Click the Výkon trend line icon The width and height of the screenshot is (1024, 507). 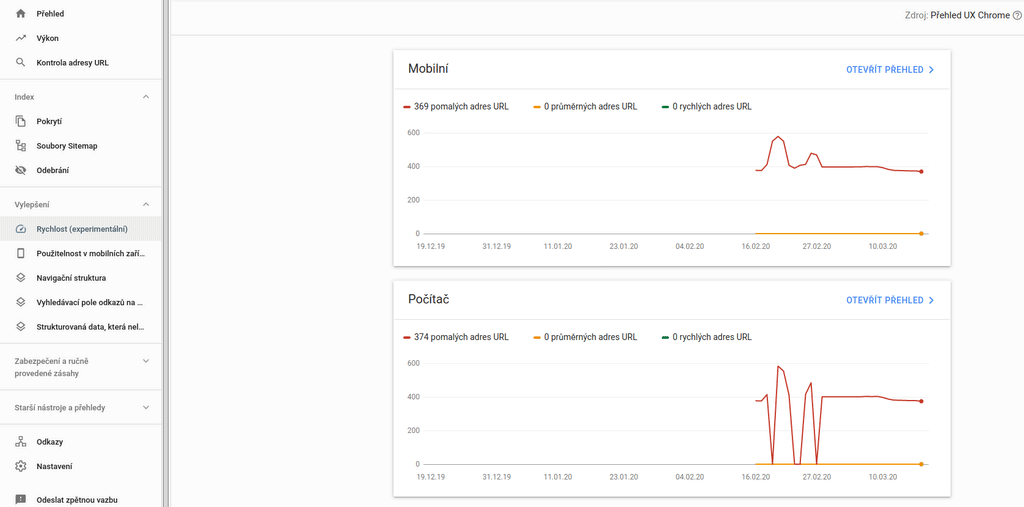[20, 38]
